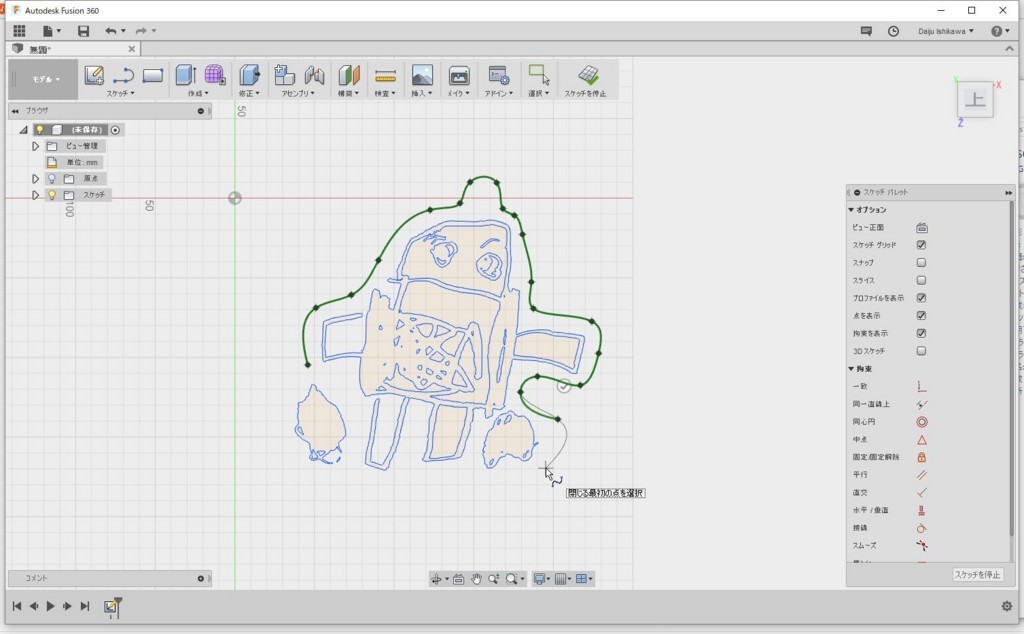Image resolution: width=1024 pixels, height=634 pixels.
Task: Apply the parallel constraint (平行)
Action: [921, 475]
